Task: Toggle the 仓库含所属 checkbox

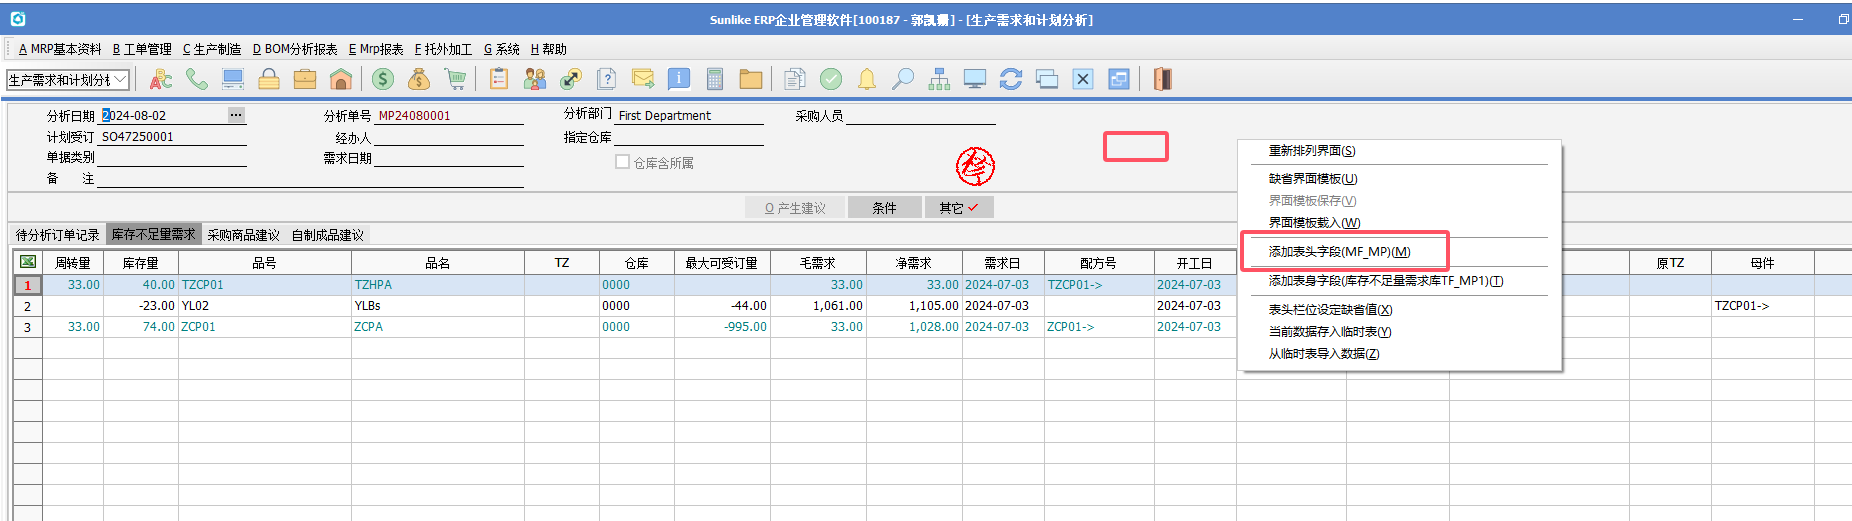Action: click(x=622, y=162)
